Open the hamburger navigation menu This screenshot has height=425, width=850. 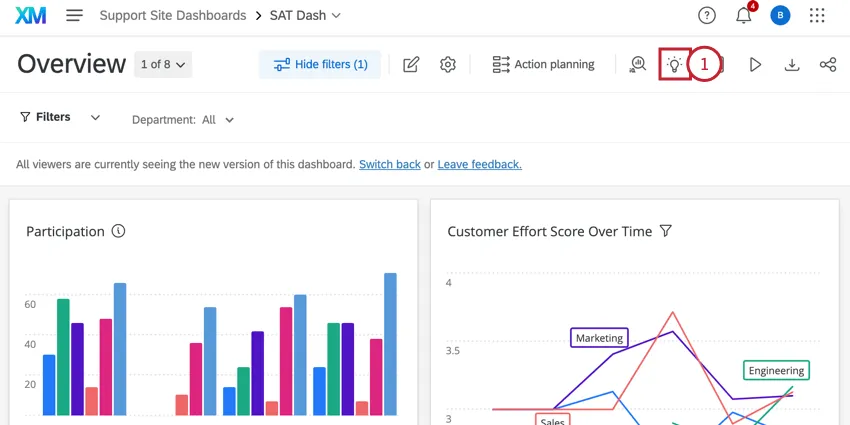(x=74, y=16)
